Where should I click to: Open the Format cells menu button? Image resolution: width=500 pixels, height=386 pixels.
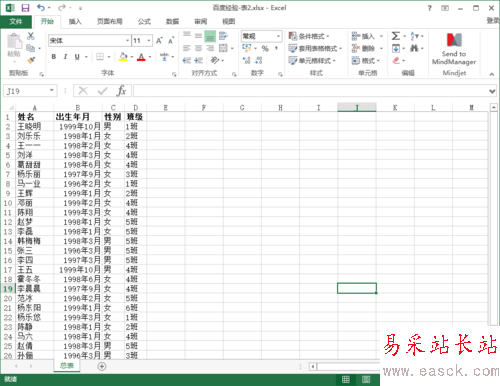point(366,60)
